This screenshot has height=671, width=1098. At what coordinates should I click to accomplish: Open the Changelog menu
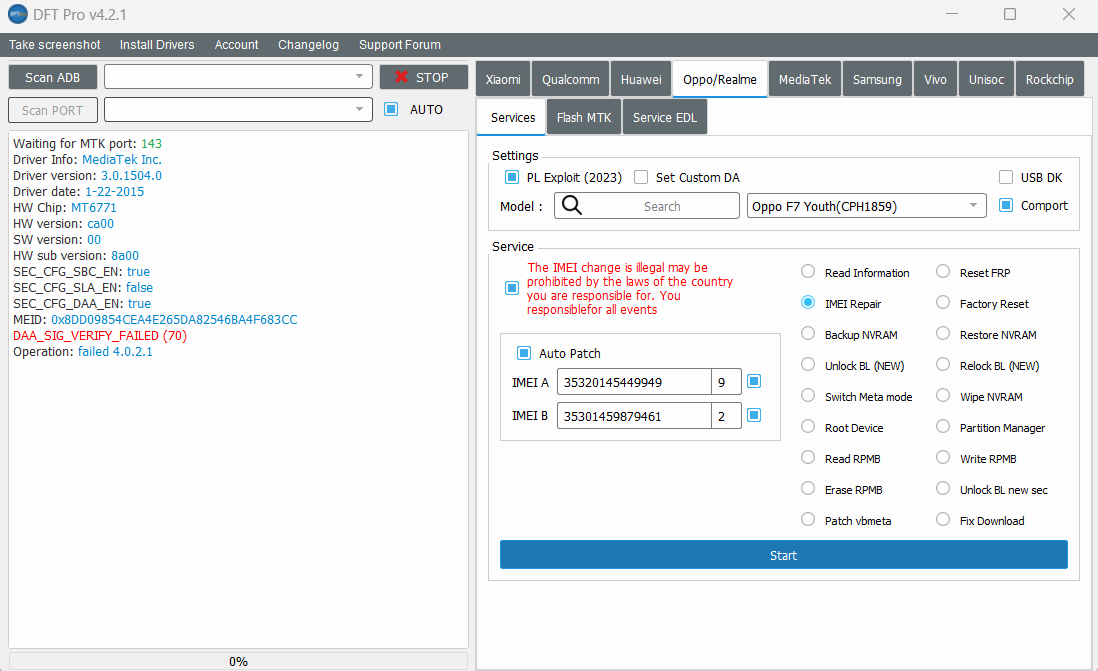(308, 45)
